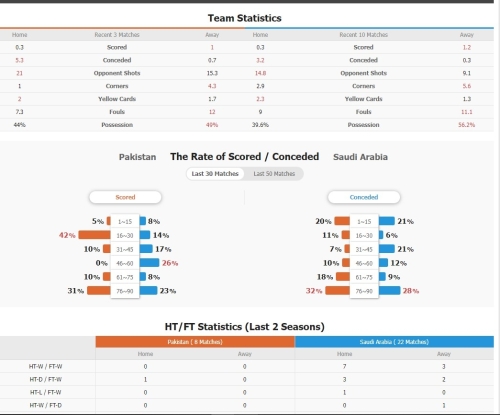500x415 pixels.
Task: Click the Saudi Arabia (22 Matches) header
Action: pos(394,342)
